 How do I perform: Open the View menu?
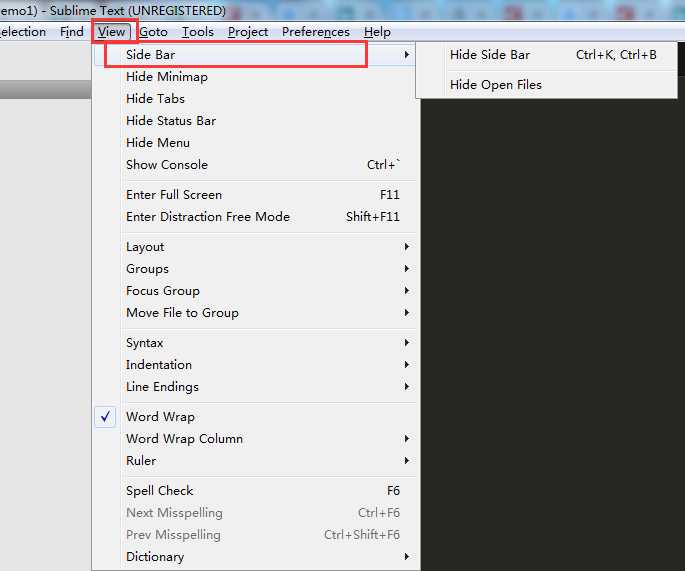click(x=111, y=32)
